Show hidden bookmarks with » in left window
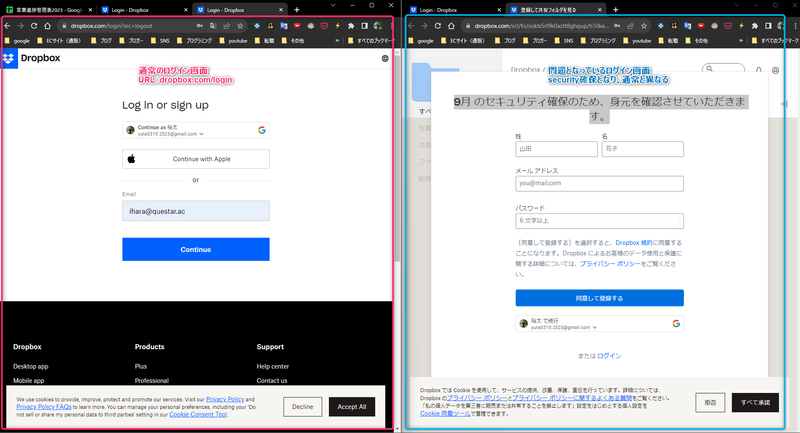The height and width of the screenshot is (433, 800). [337, 40]
